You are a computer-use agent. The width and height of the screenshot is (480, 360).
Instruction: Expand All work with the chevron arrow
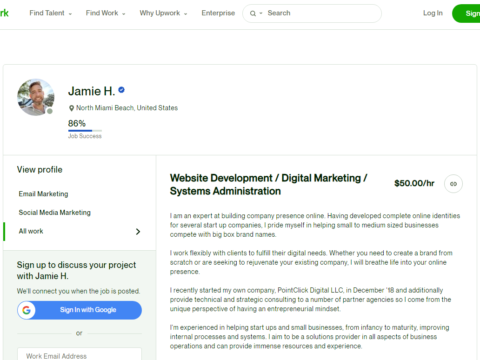coord(138,231)
